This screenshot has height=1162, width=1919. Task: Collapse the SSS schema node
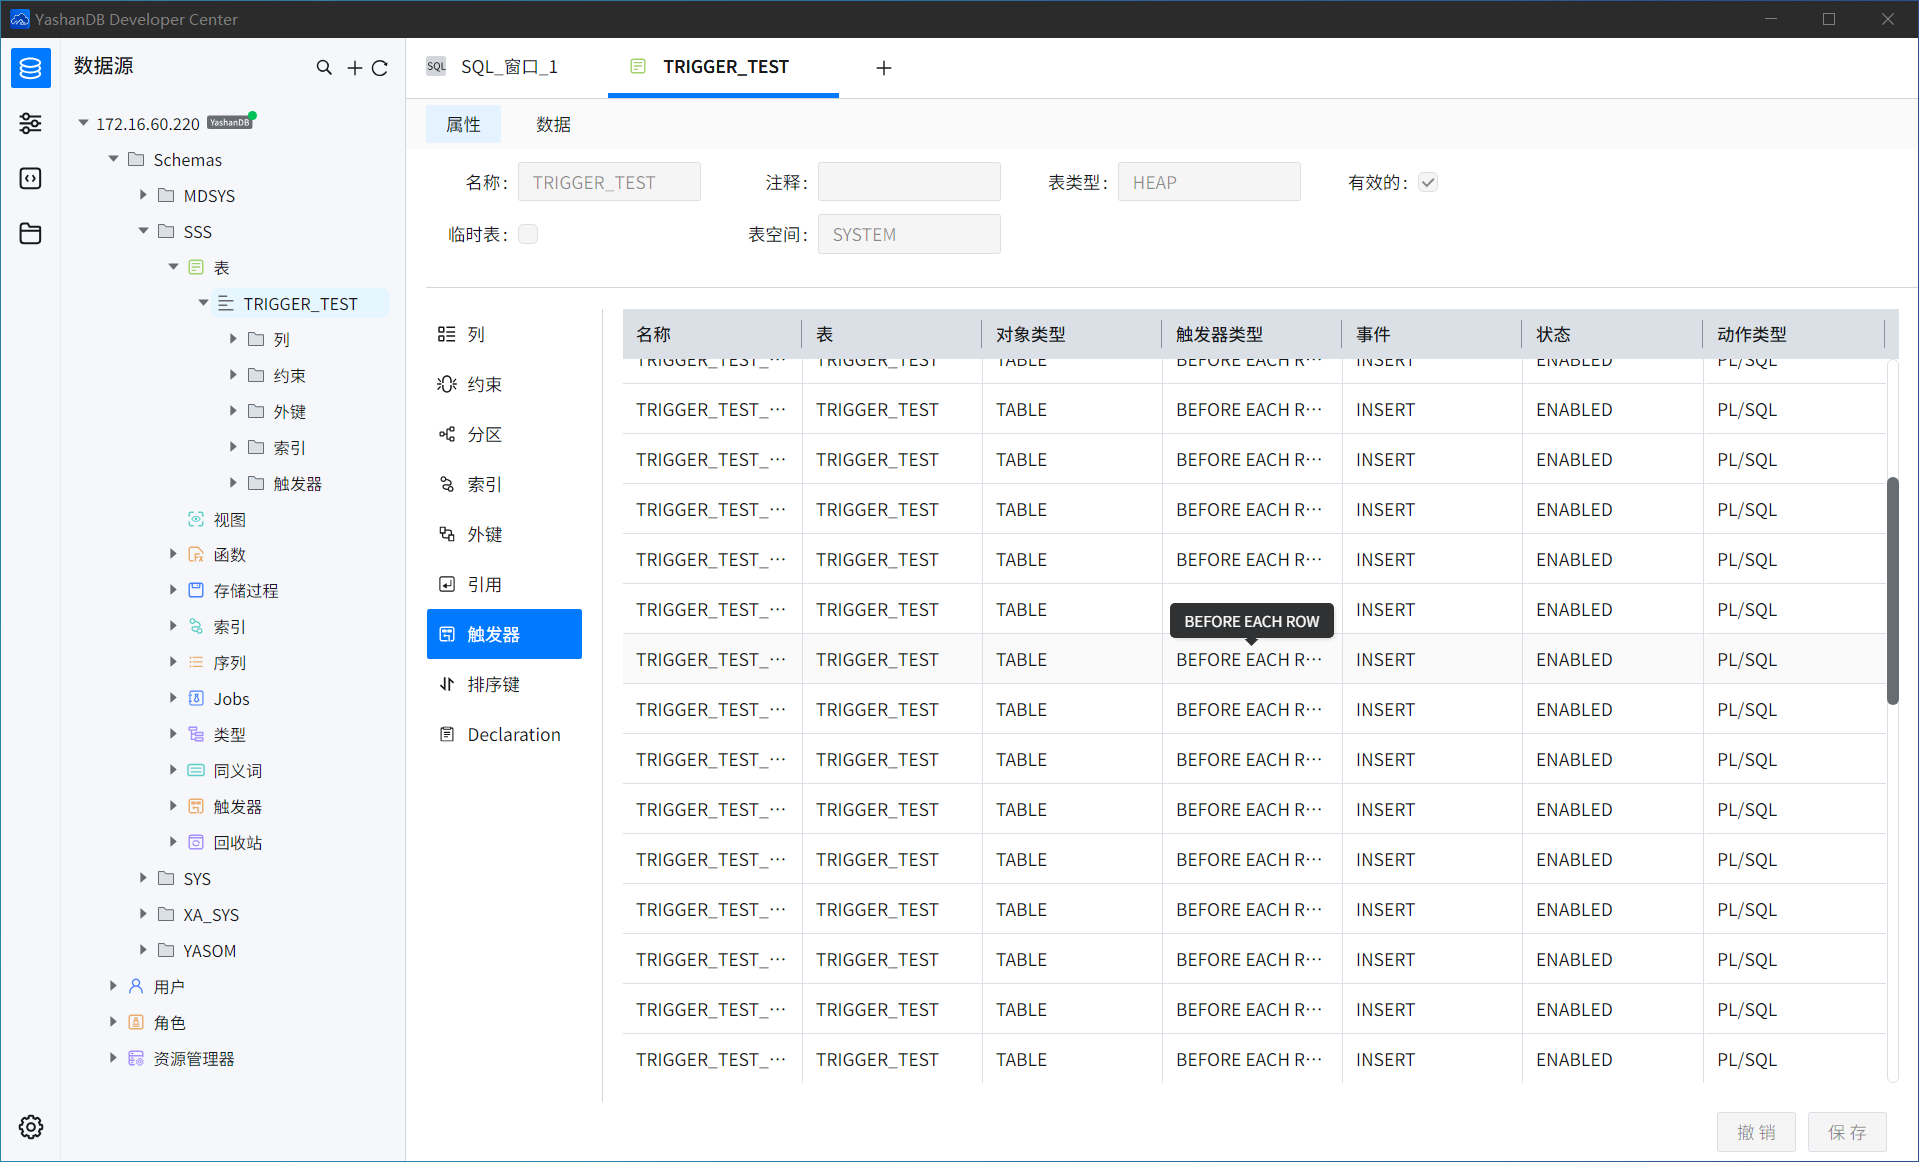coord(144,231)
